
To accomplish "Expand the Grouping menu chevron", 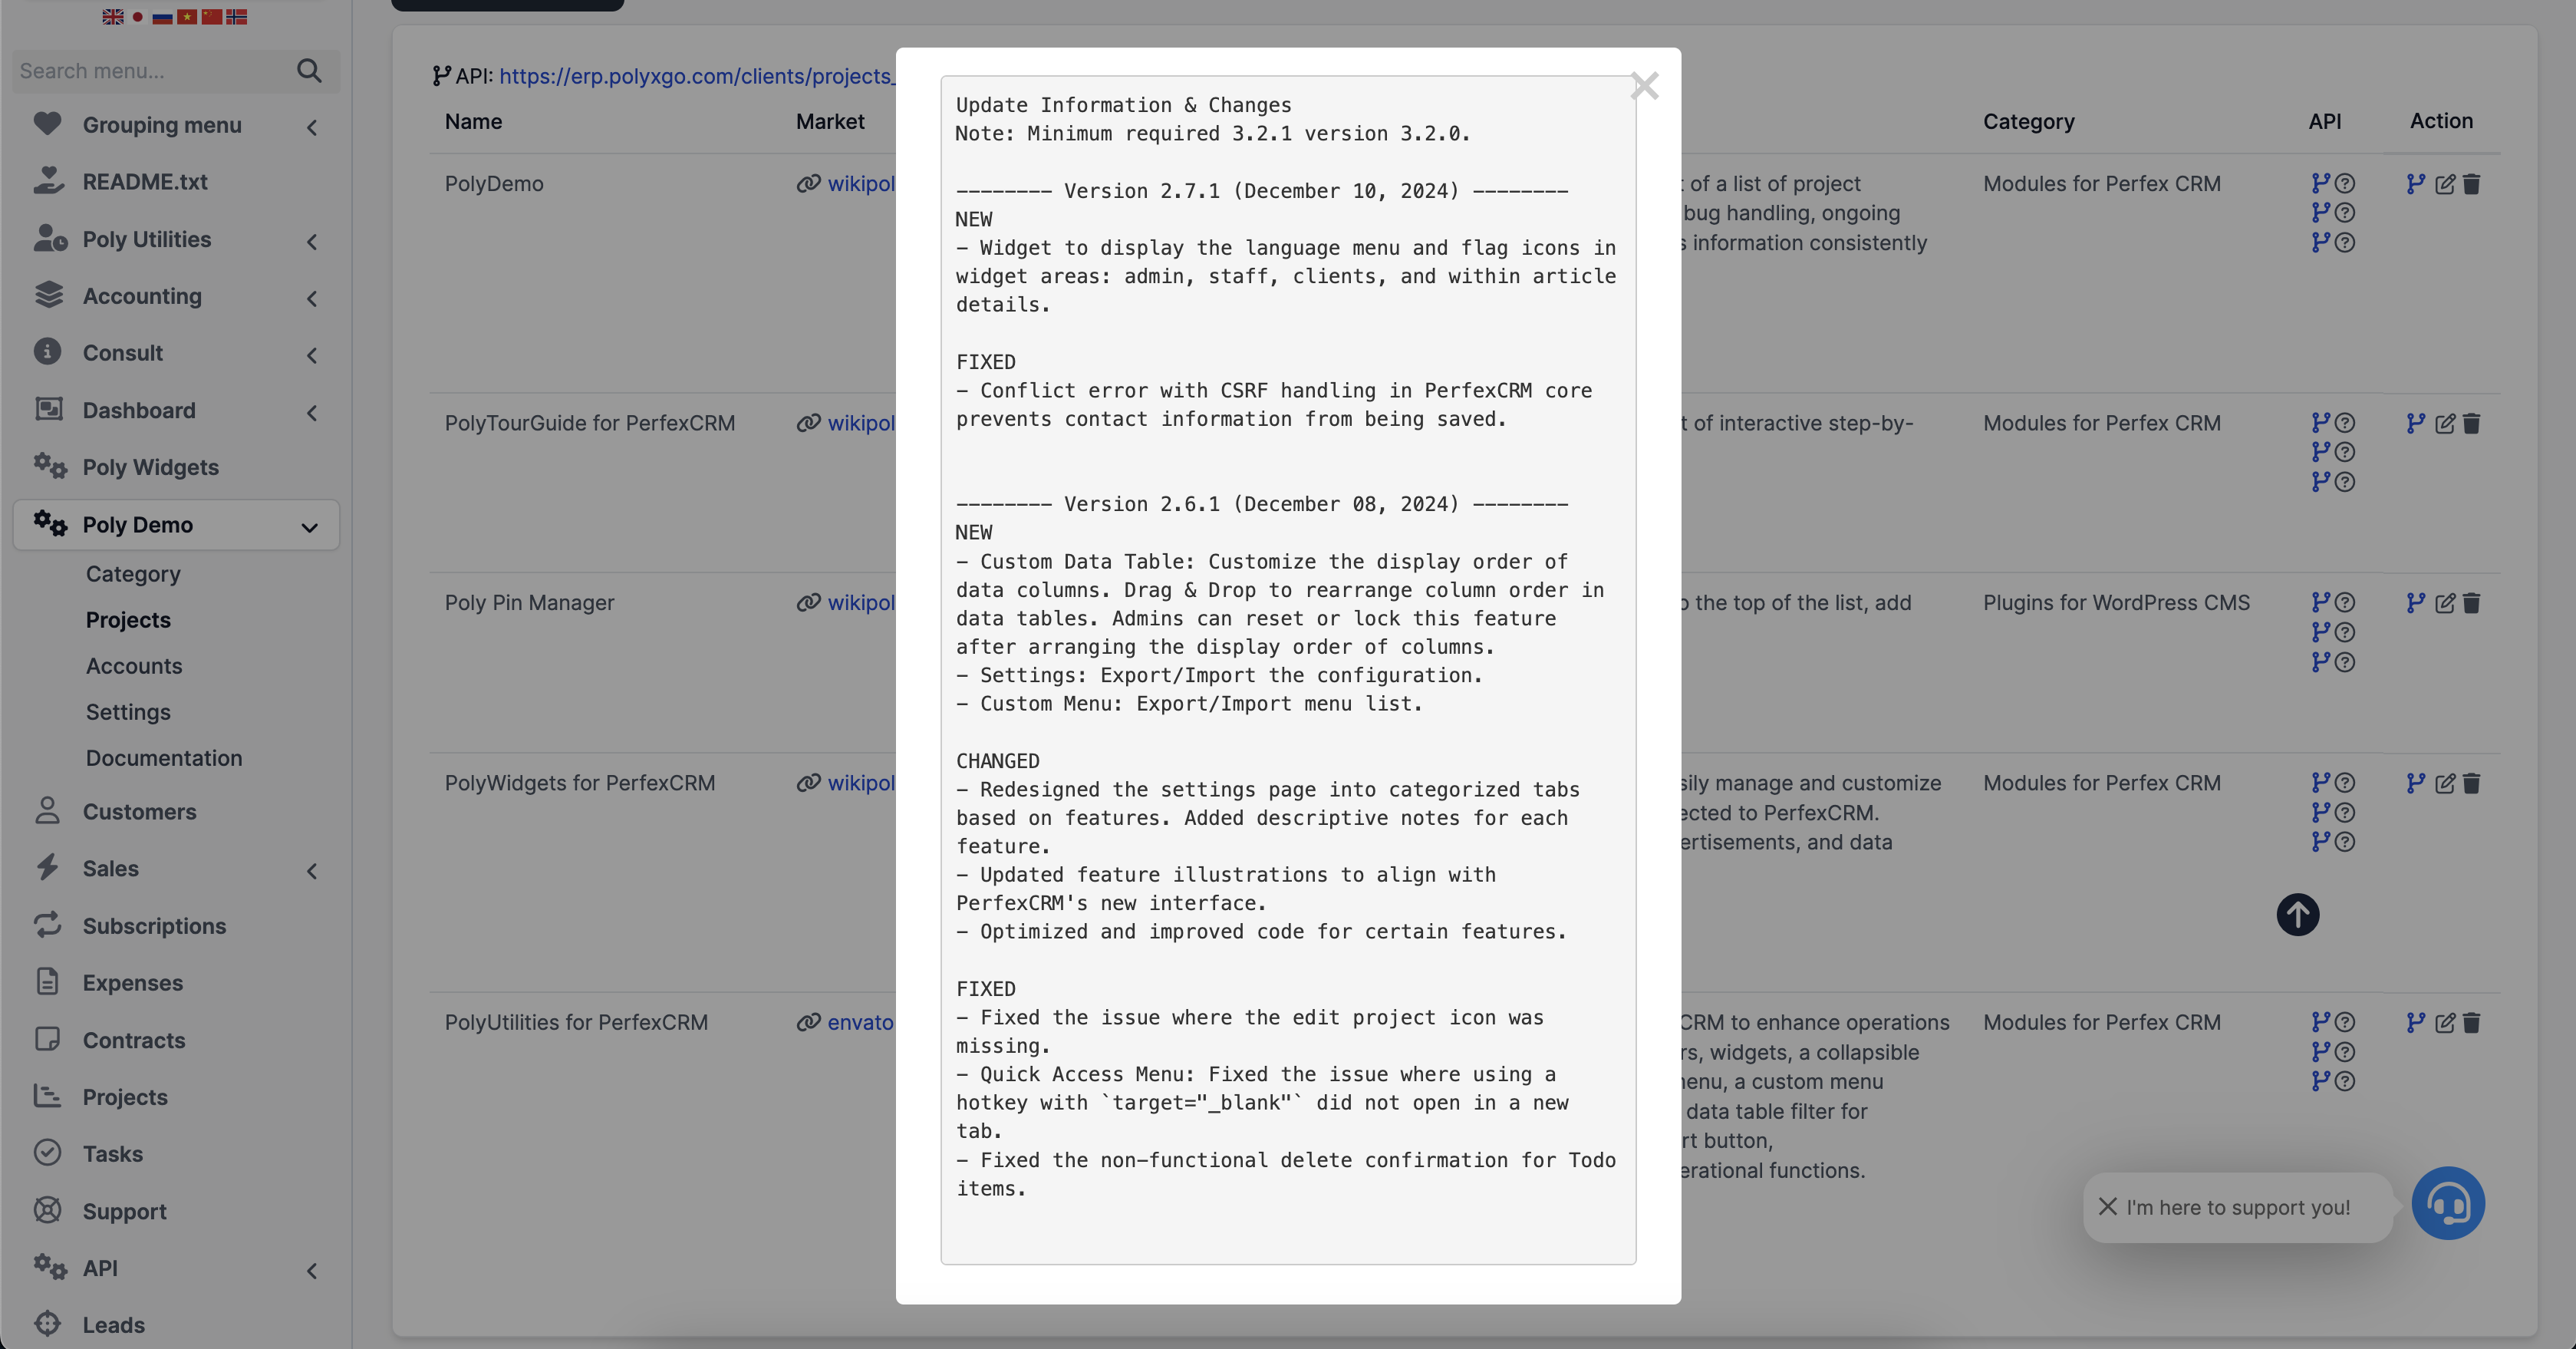I will (x=312, y=127).
